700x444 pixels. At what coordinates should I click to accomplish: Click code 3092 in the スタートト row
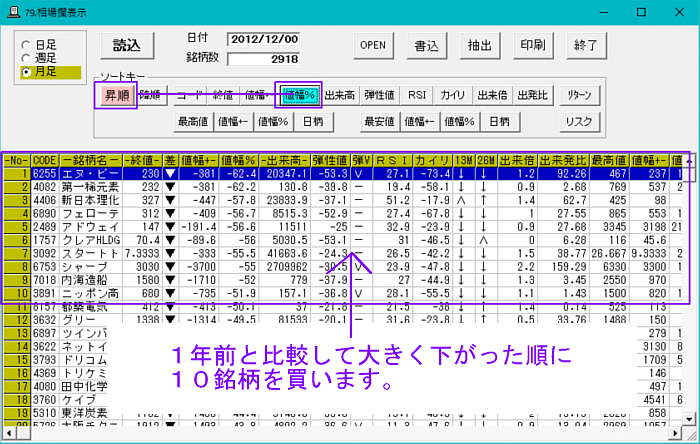(45, 253)
